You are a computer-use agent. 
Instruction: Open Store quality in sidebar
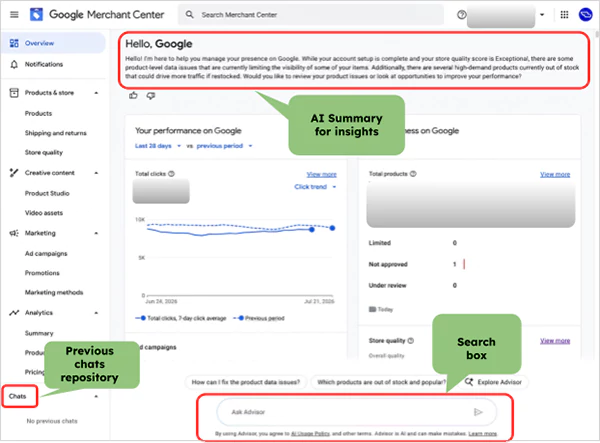coord(44,153)
